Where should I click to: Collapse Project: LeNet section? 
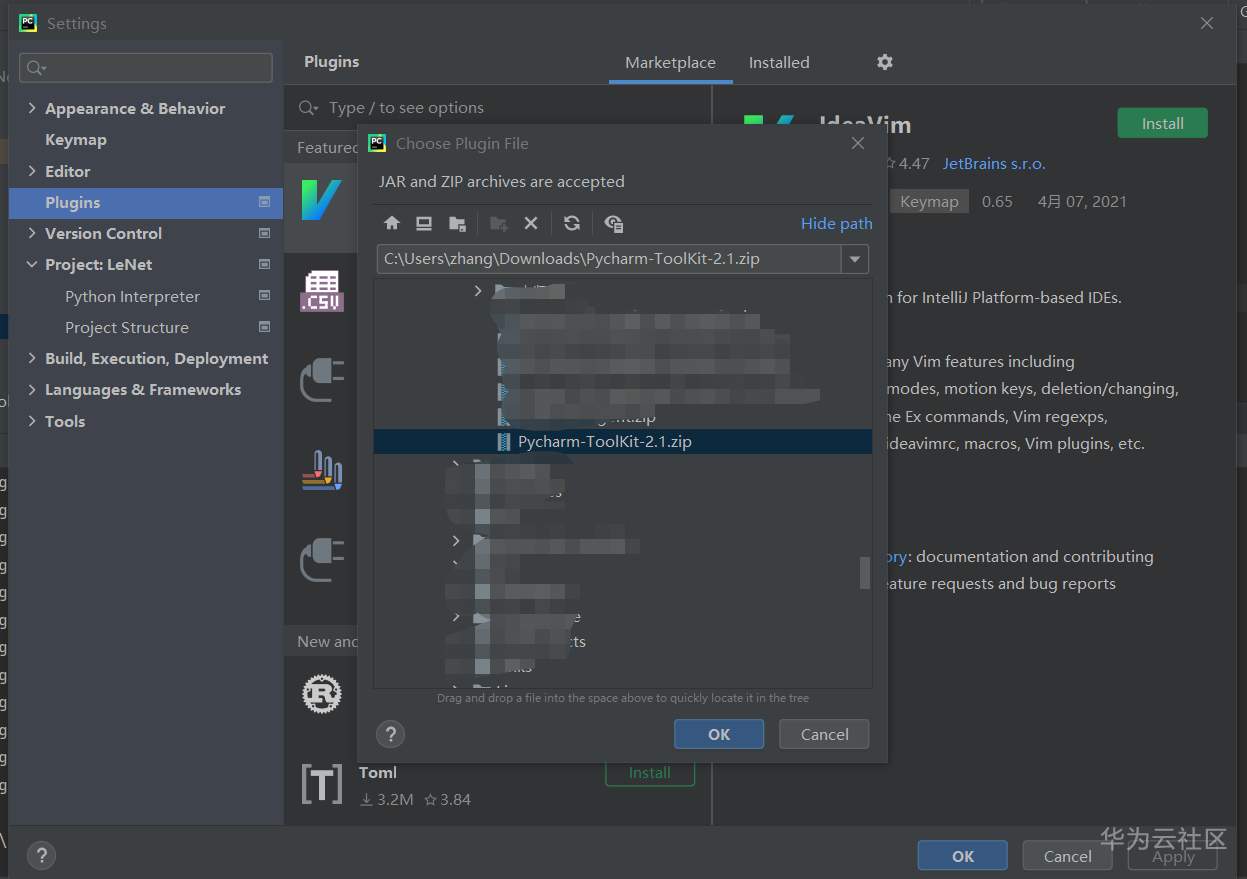pos(32,265)
